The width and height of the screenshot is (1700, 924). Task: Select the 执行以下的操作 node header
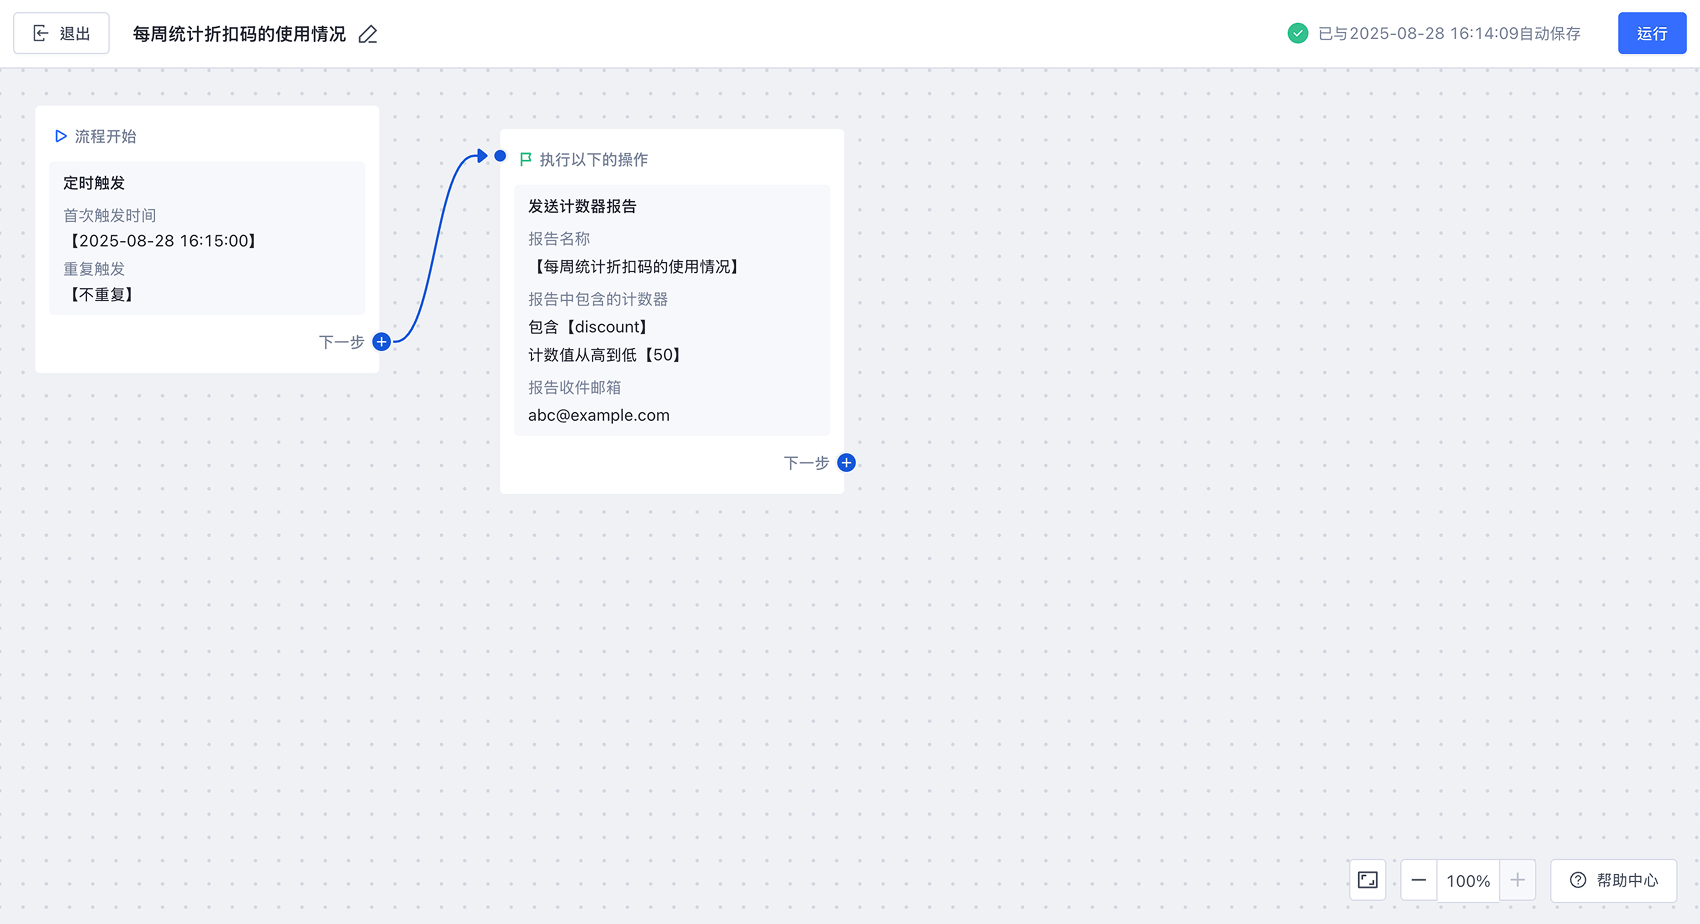pos(594,160)
